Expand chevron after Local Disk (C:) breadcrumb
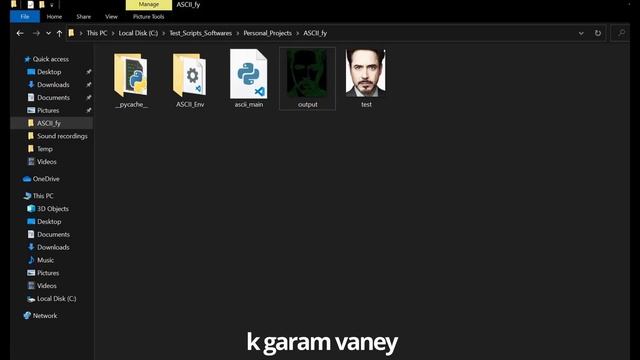Viewport: 640px width, 360px height. 164,33
